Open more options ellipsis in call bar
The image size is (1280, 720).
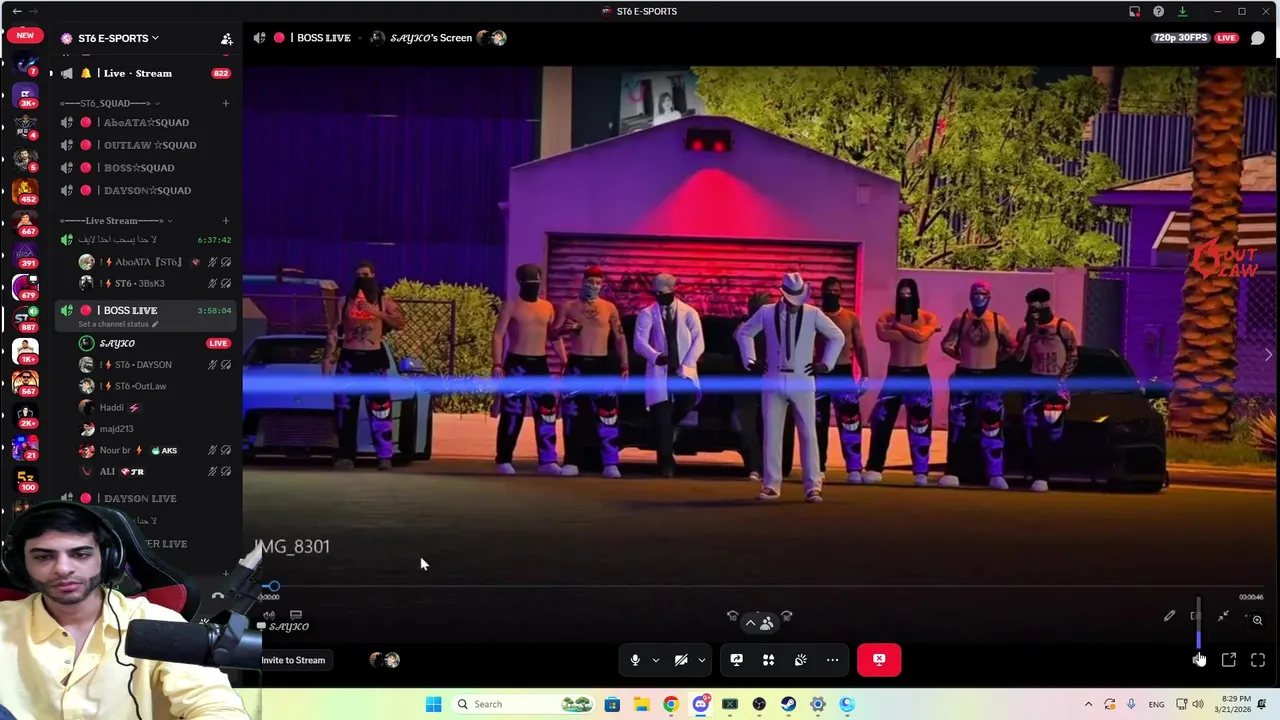click(x=832, y=660)
